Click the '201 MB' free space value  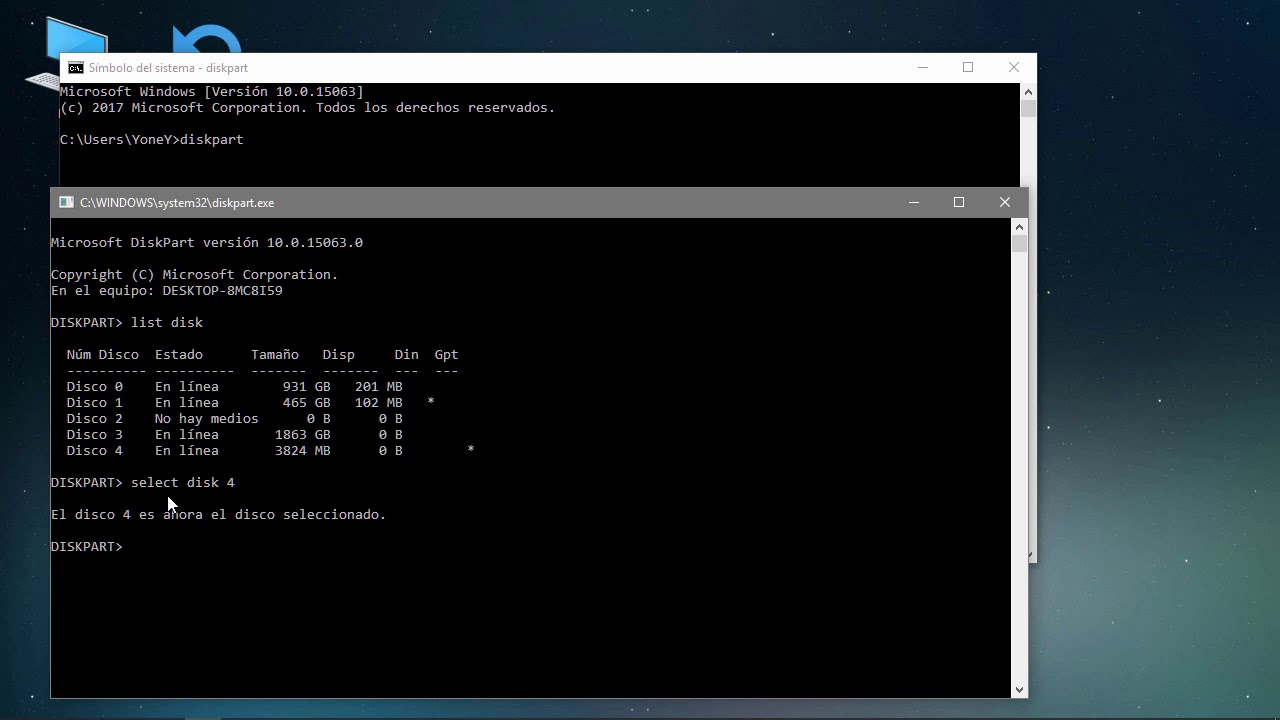click(379, 387)
